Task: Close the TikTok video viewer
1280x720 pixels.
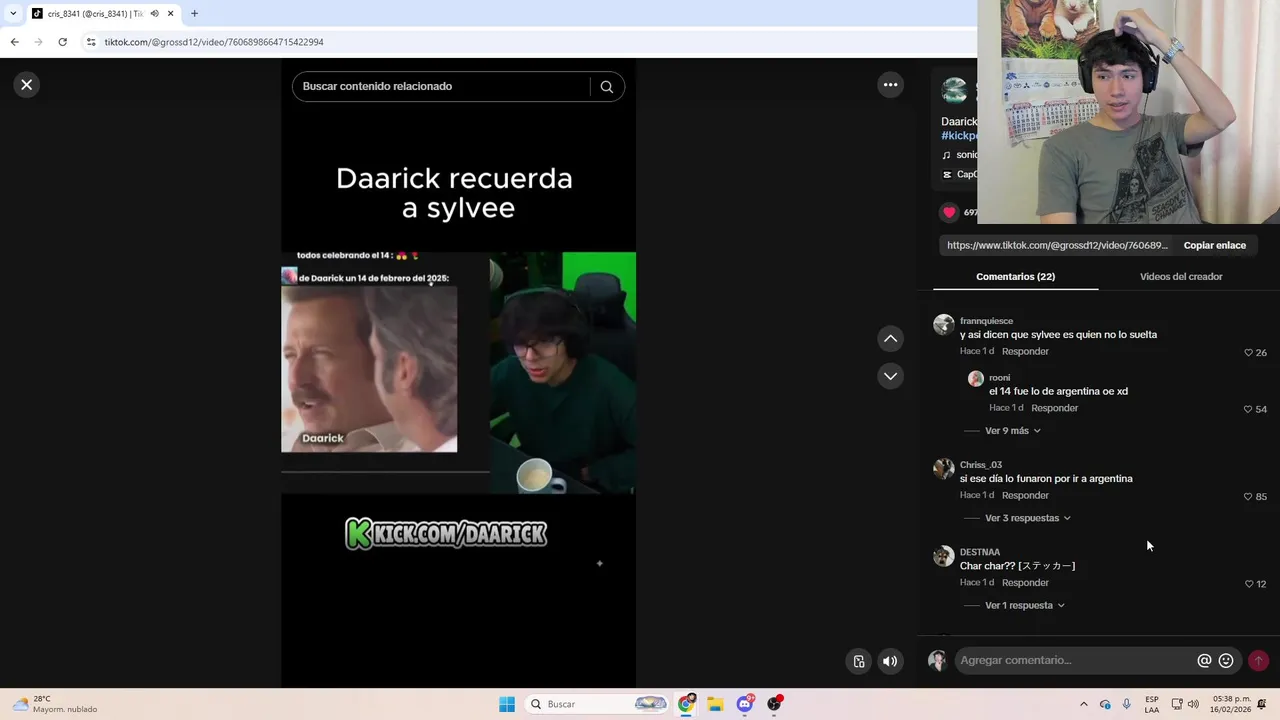Action: pos(27,85)
